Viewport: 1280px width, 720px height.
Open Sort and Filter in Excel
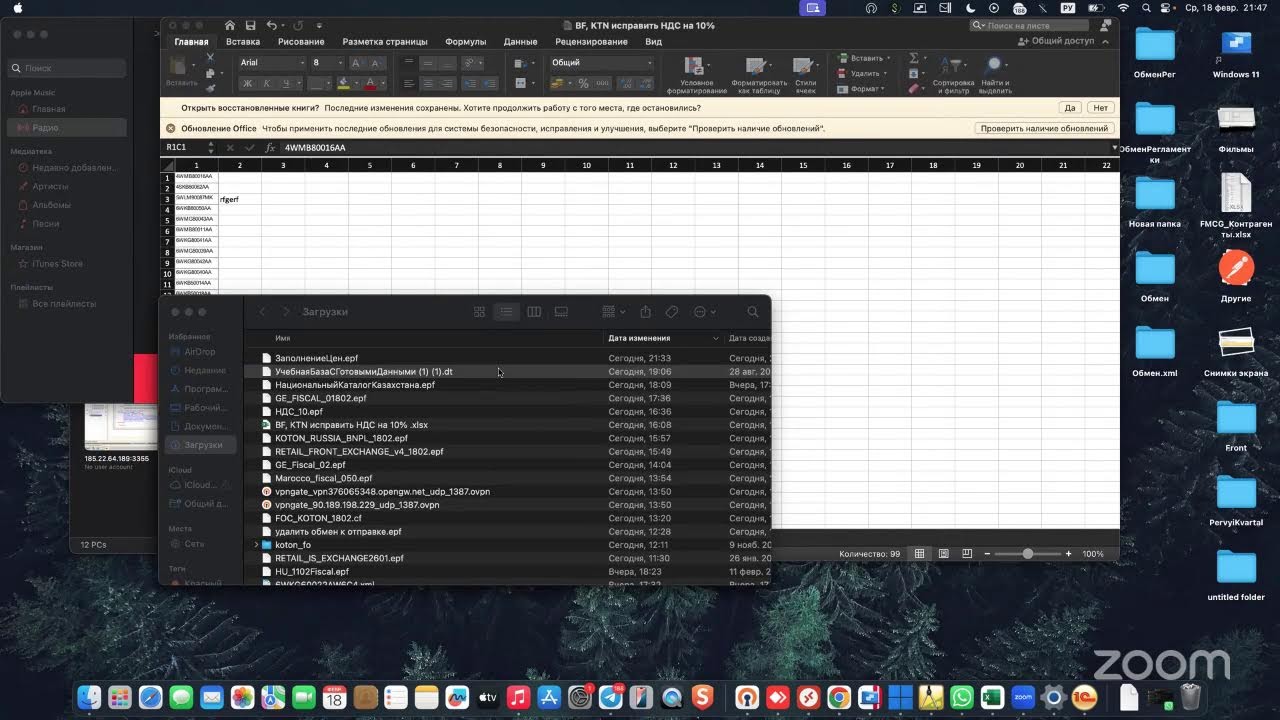[x=953, y=74]
